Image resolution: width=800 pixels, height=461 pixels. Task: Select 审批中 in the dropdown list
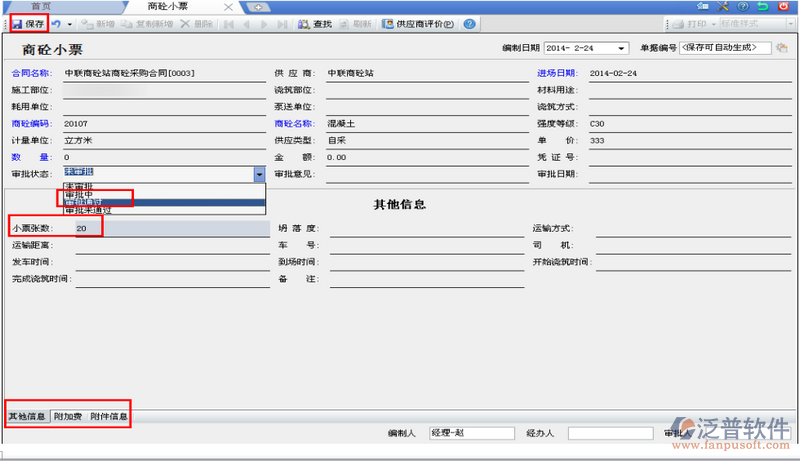80,194
